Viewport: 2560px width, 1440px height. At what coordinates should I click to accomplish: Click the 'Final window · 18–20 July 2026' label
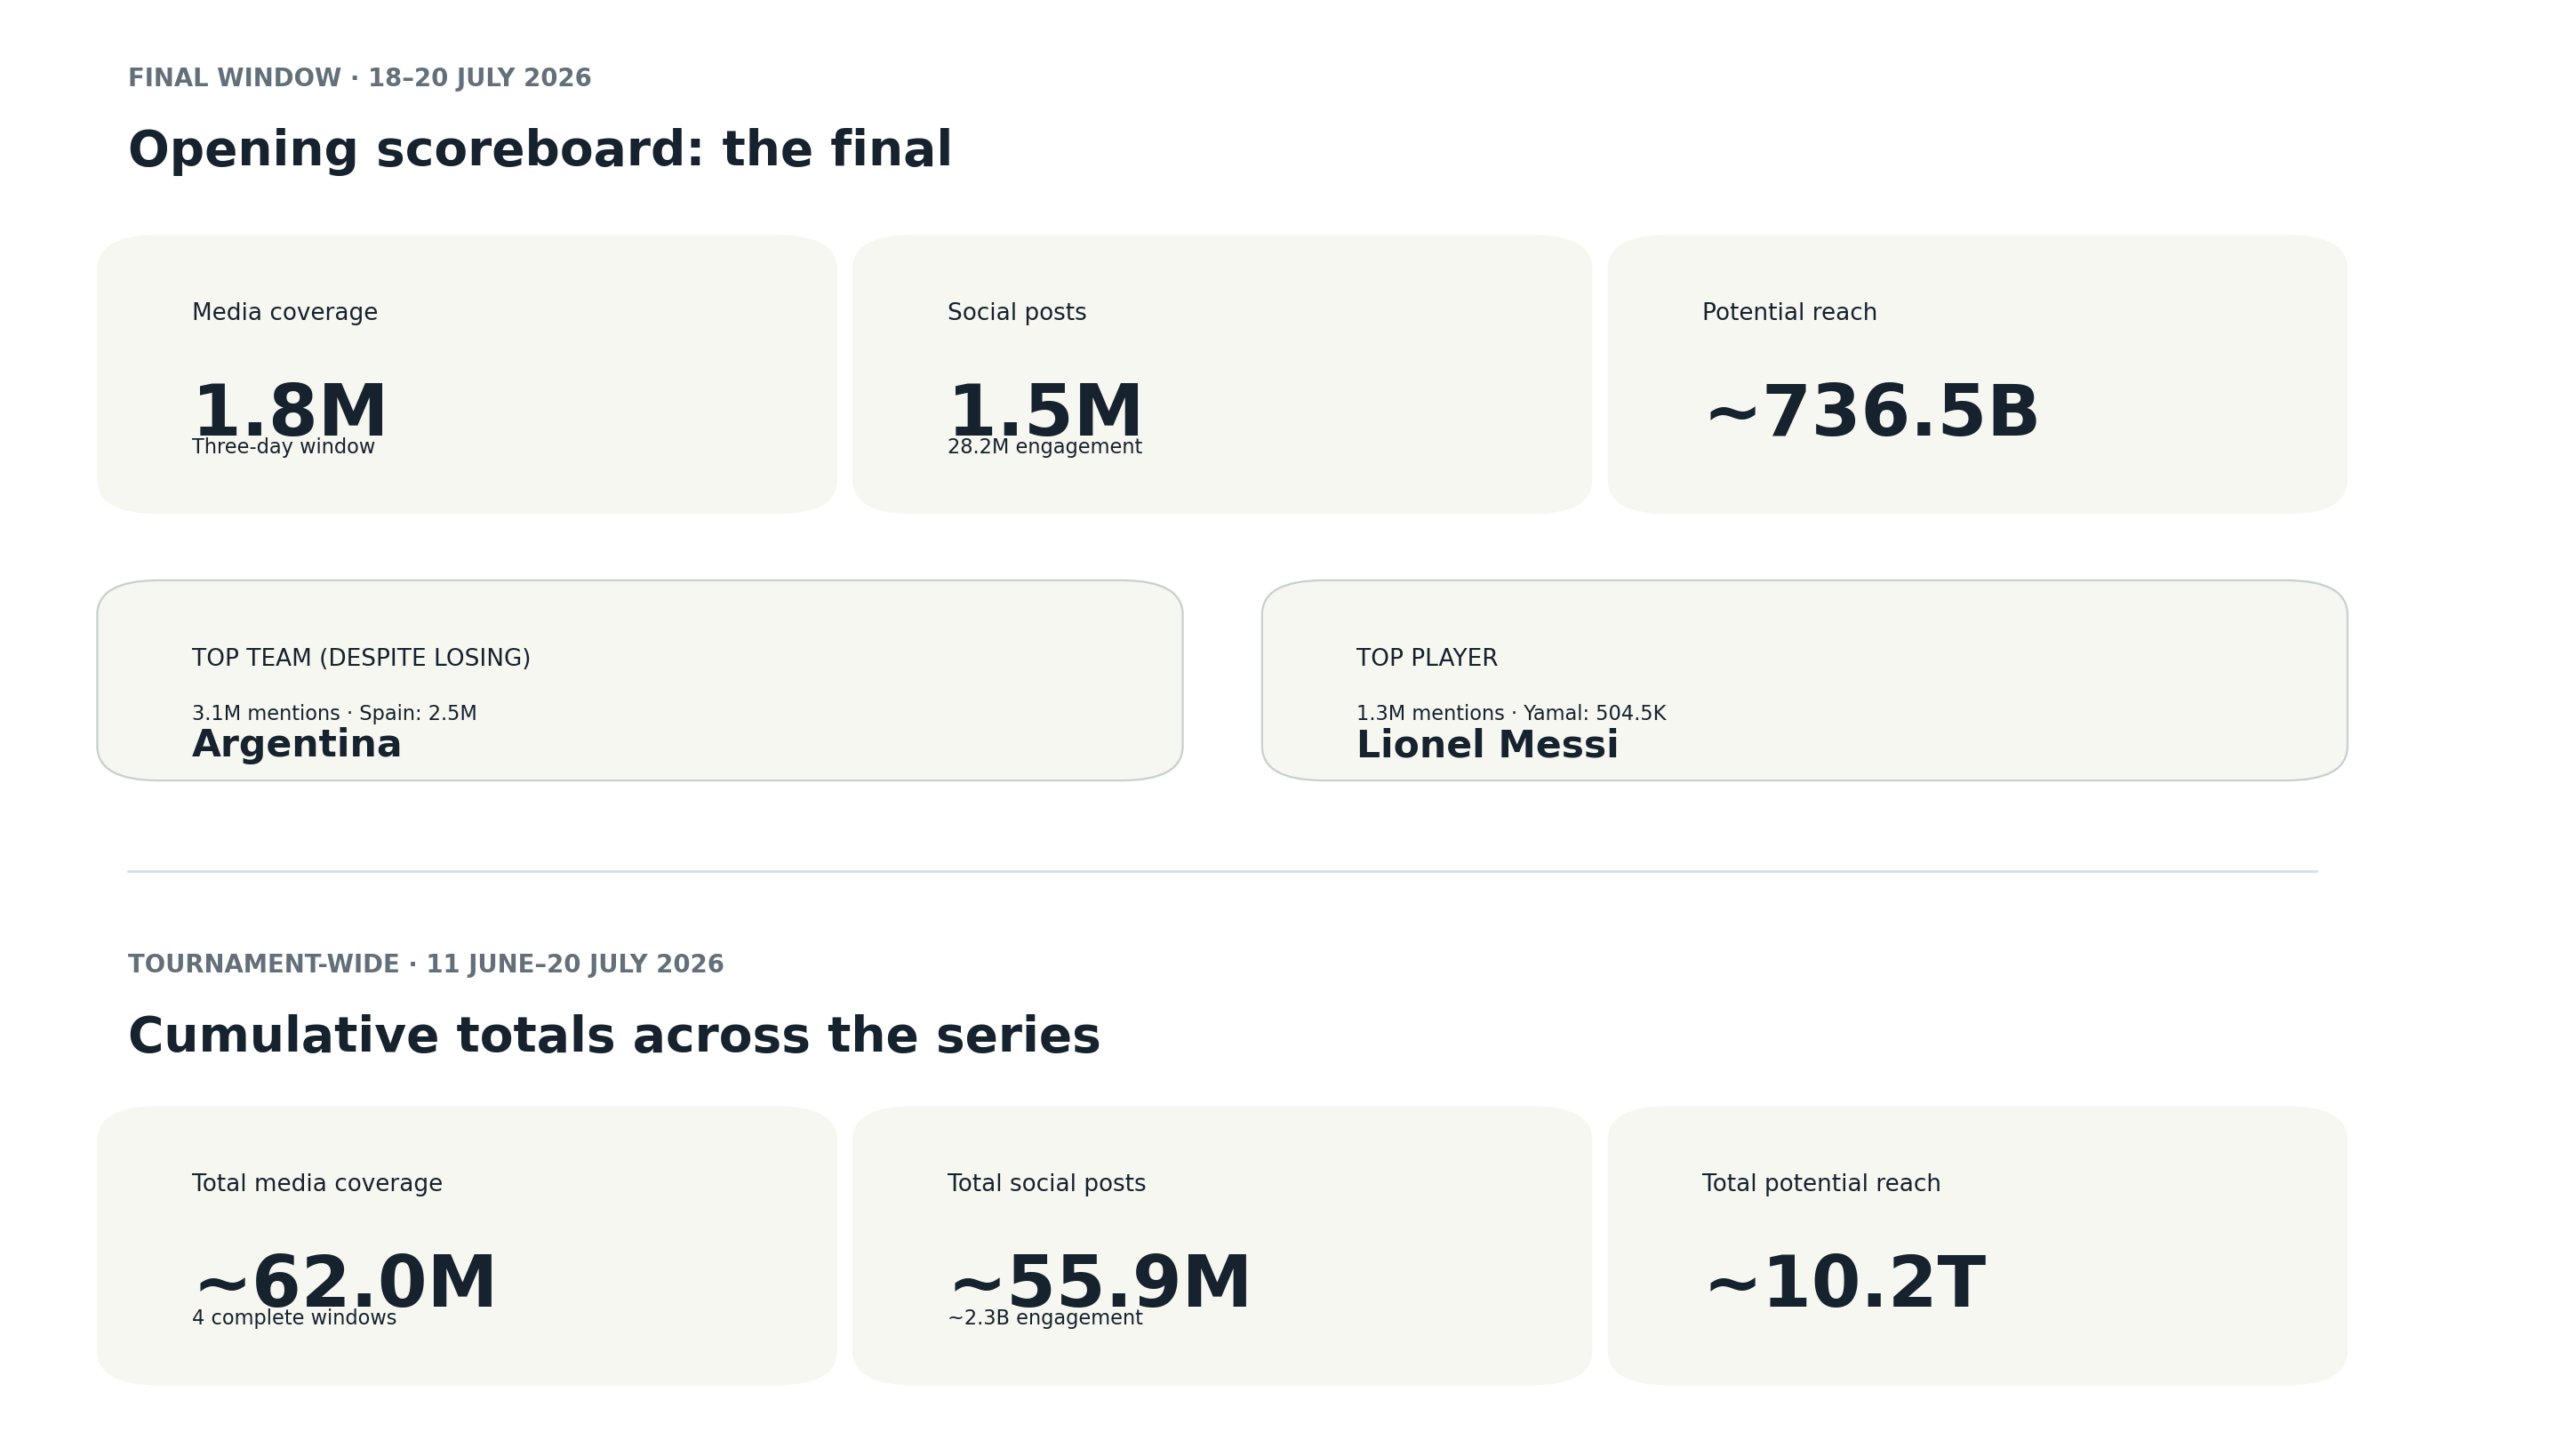(360, 78)
